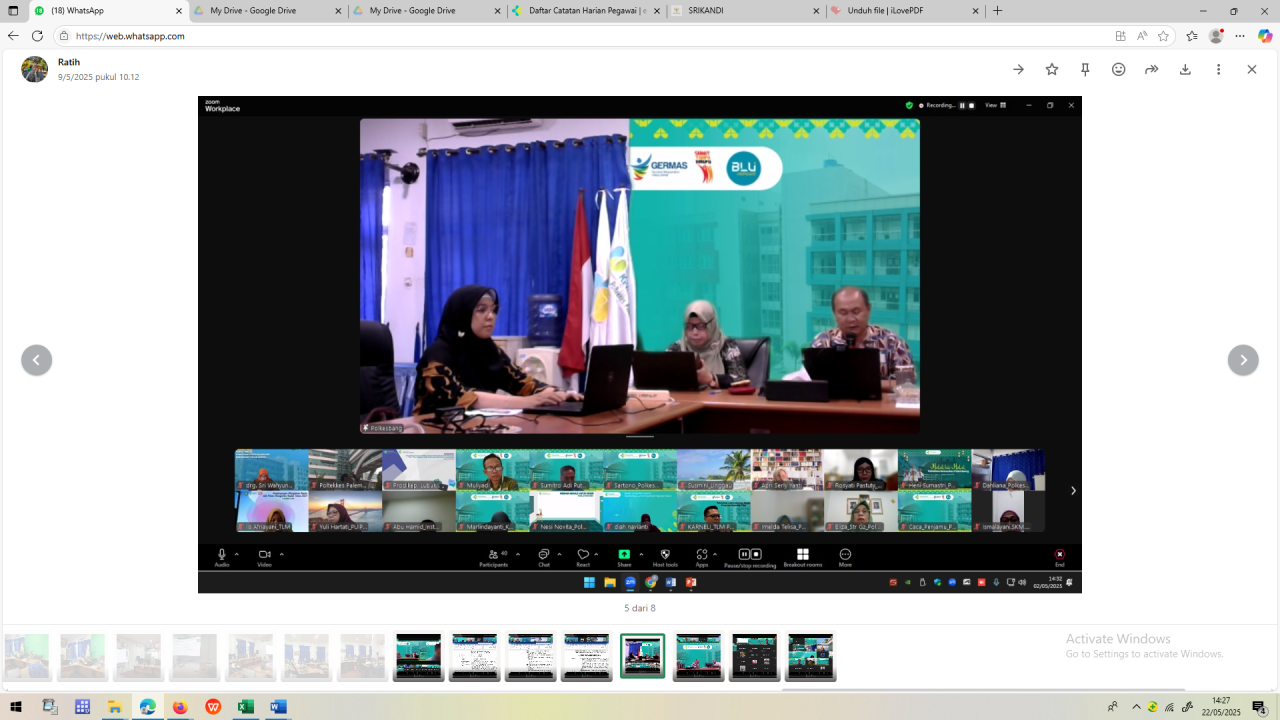1280x720 pixels.
Task: Open Excel from the Windows taskbar
Action: (x=245, y=707)
